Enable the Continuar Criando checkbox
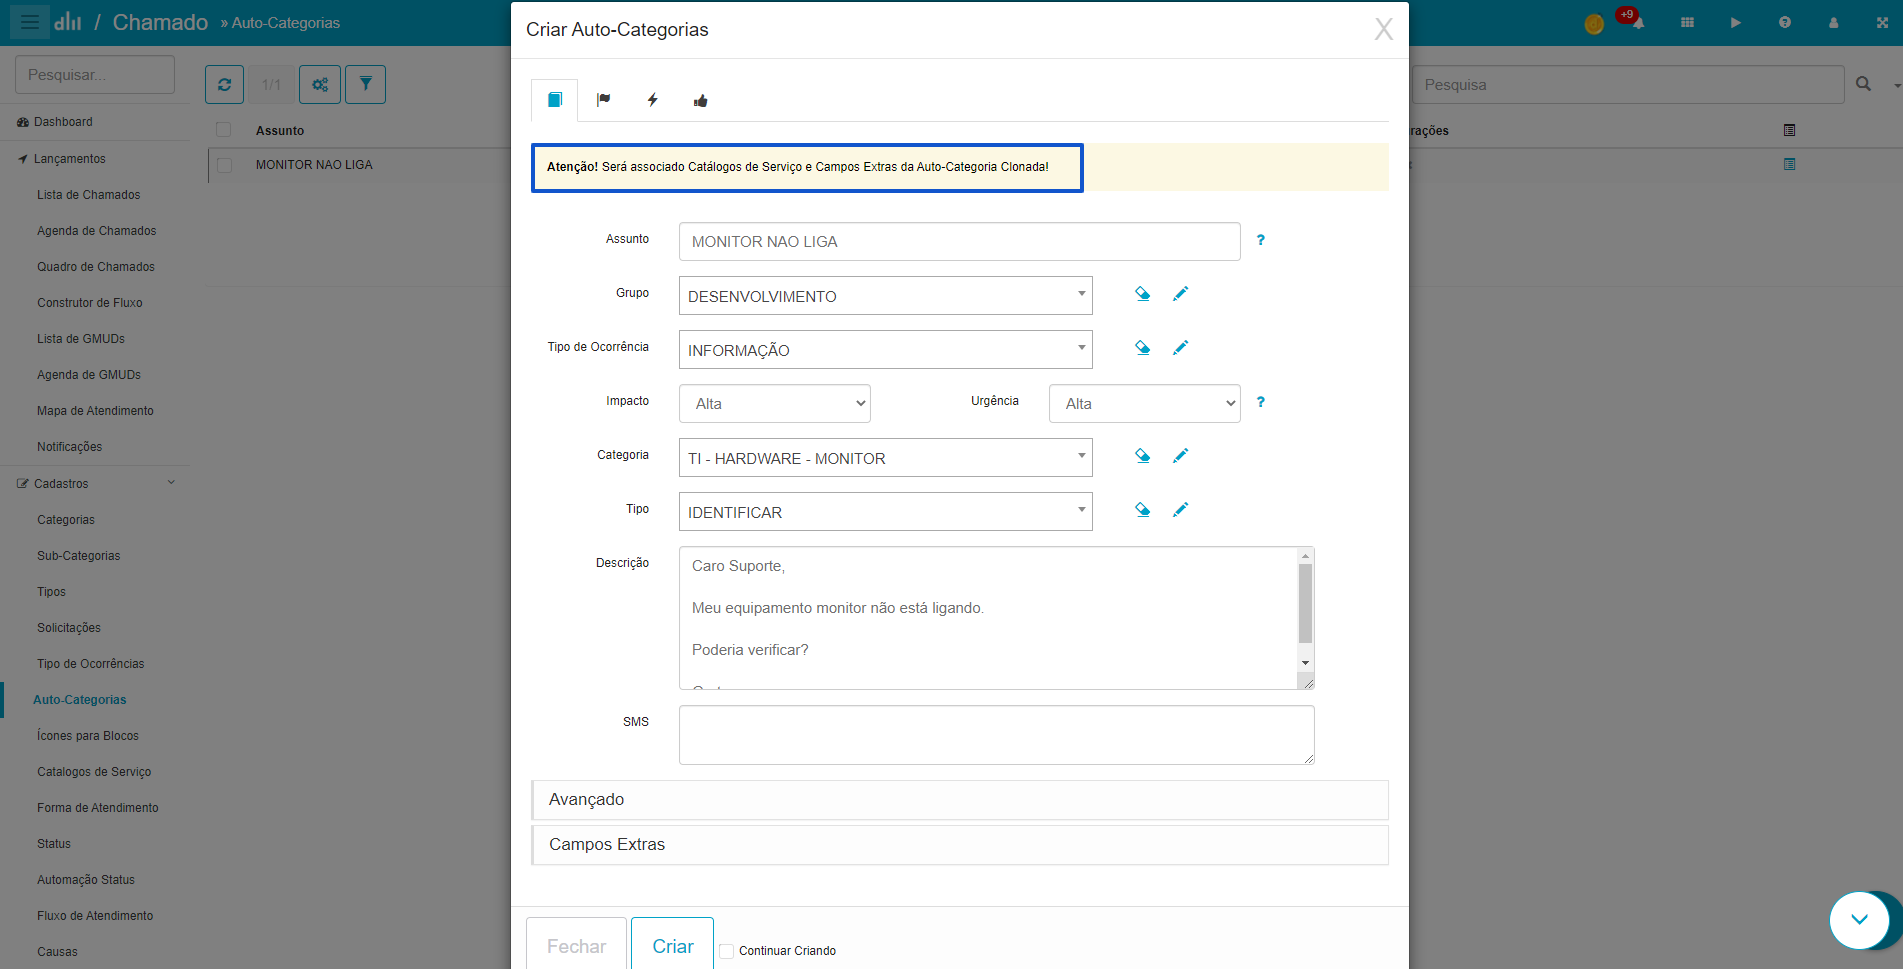 point(727,951)
